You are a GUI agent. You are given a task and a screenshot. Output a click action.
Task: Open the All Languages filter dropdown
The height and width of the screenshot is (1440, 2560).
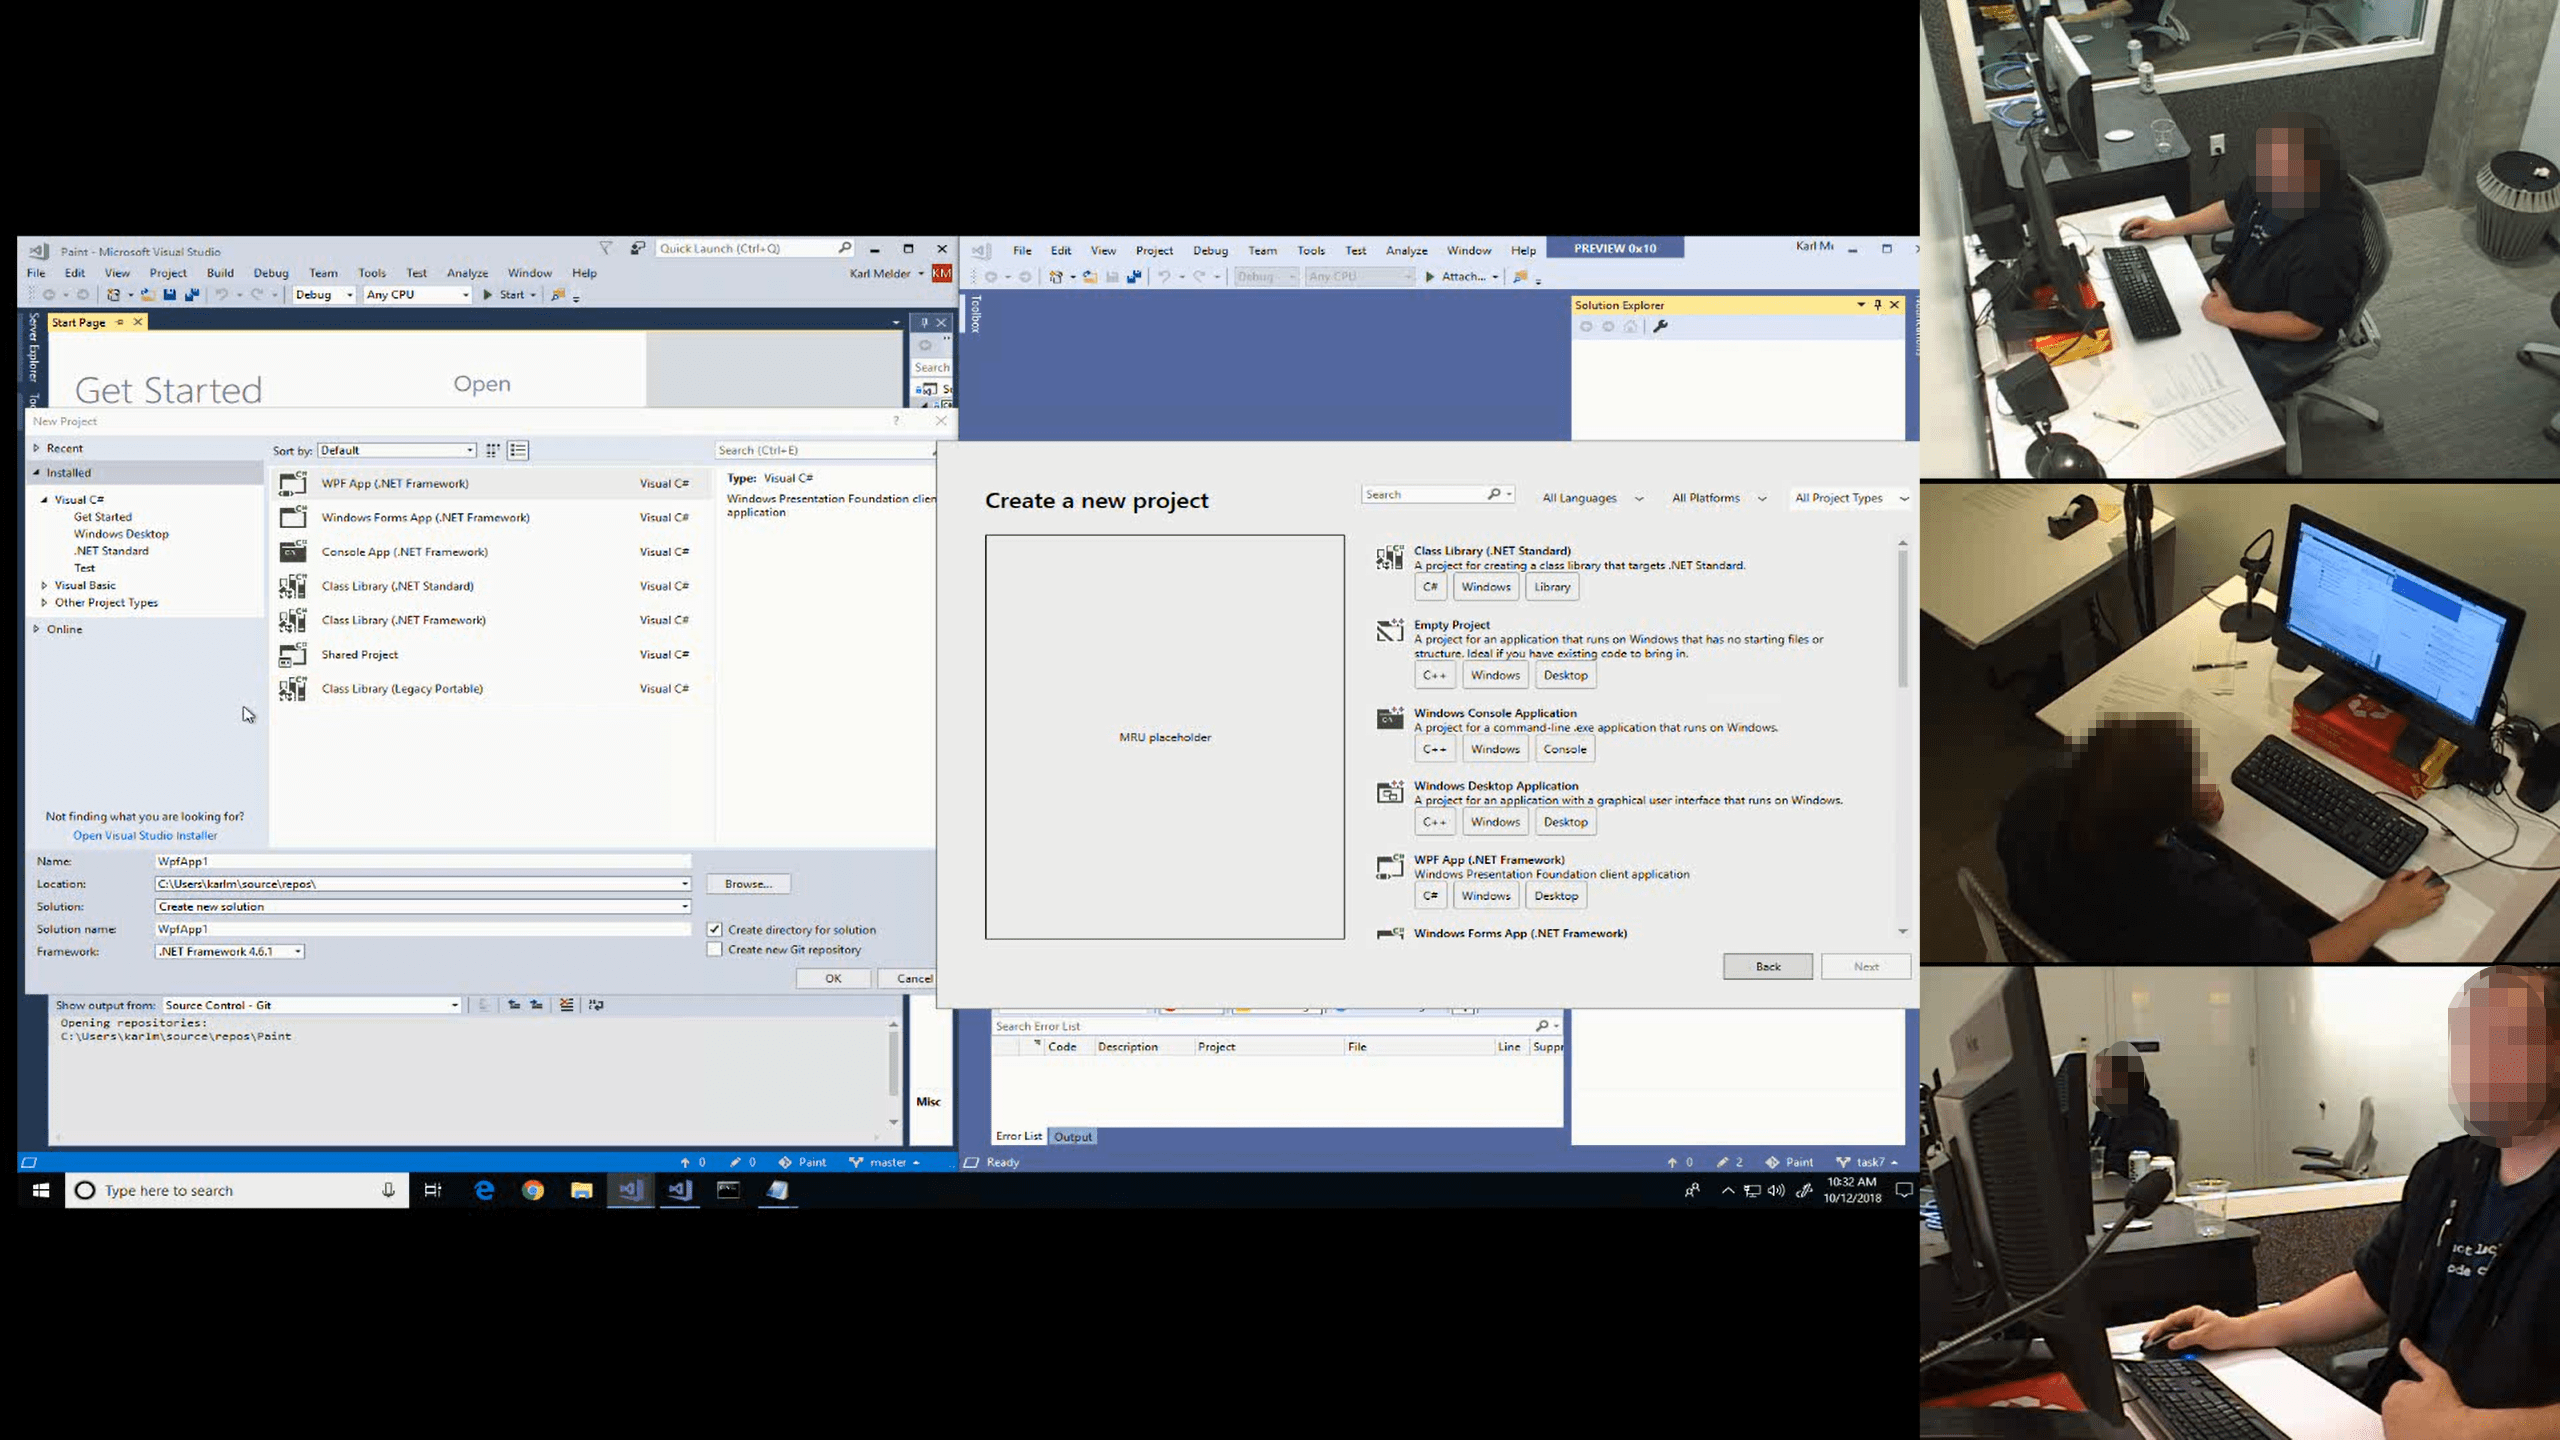[x=1592, y=498]
